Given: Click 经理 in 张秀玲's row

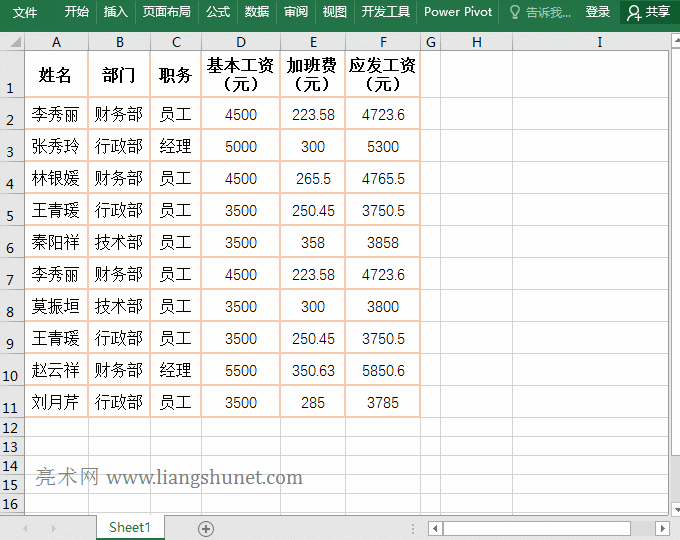Looking at the screenshot, I should (x=176, y=146).
